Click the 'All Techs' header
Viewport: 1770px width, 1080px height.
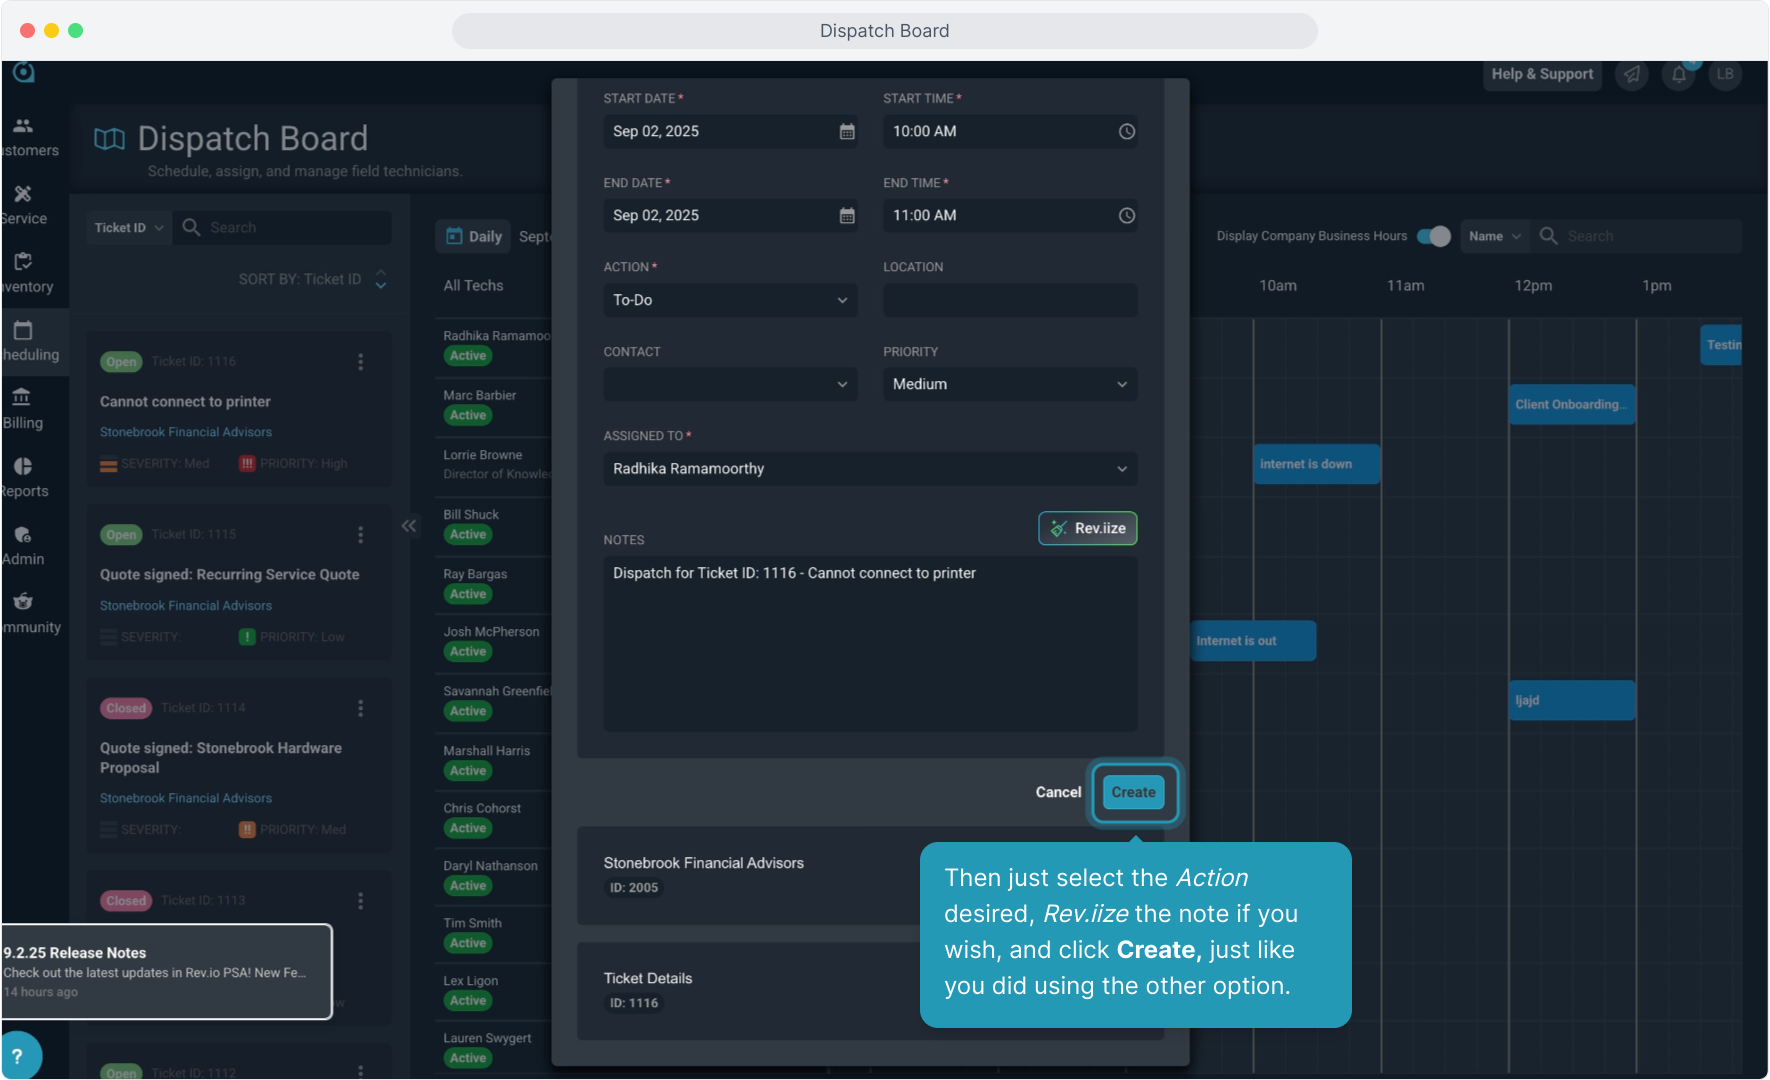click(x=473, y=286)
